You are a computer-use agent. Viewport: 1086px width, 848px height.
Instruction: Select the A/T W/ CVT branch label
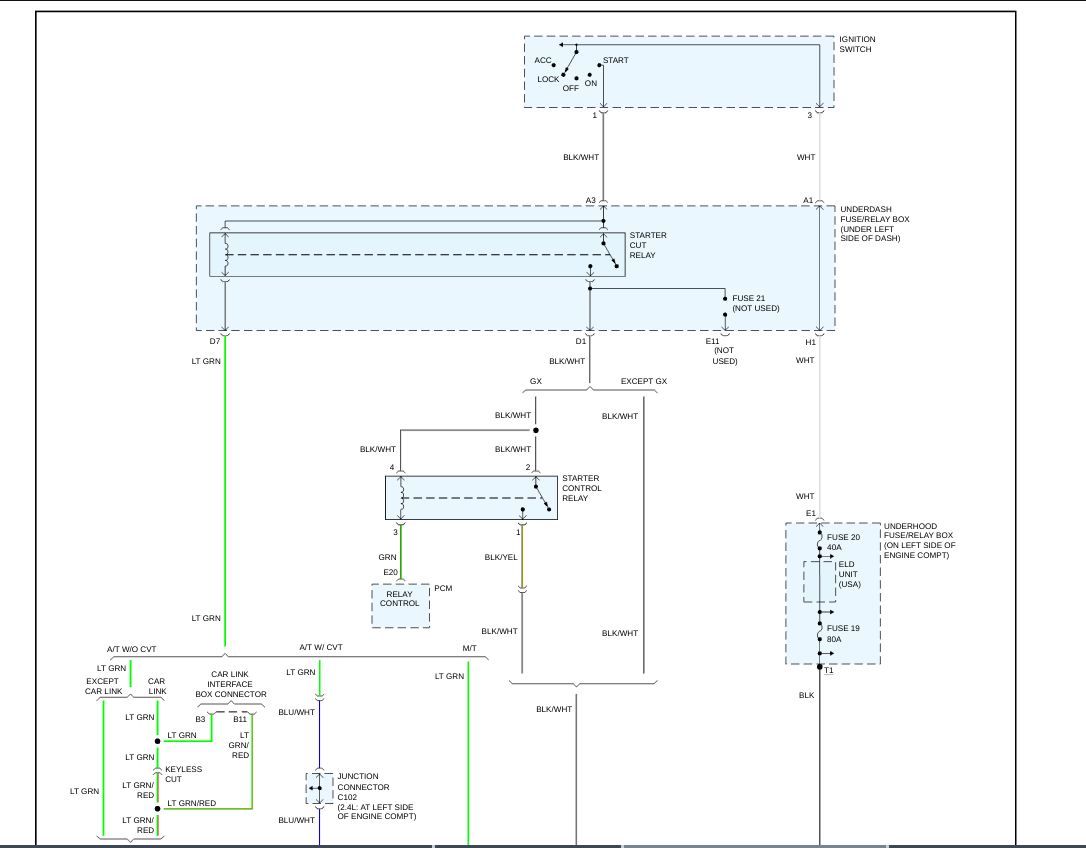(x=320, y=648)
